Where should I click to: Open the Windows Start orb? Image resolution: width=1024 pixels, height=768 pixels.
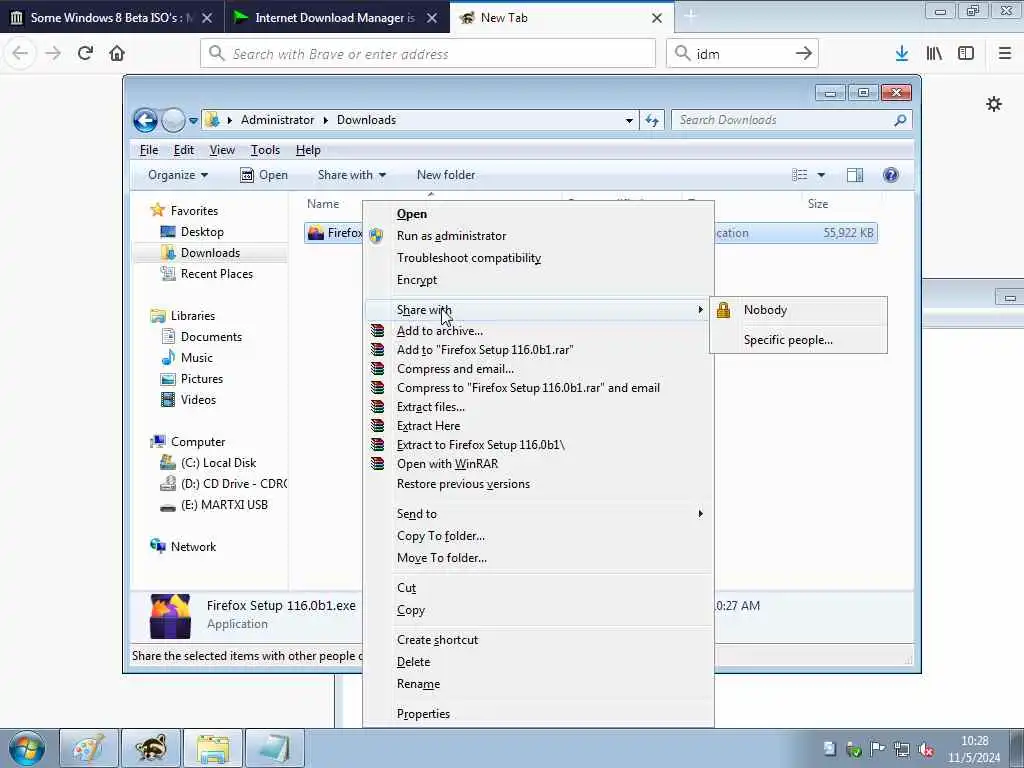(x=27, y=748)
